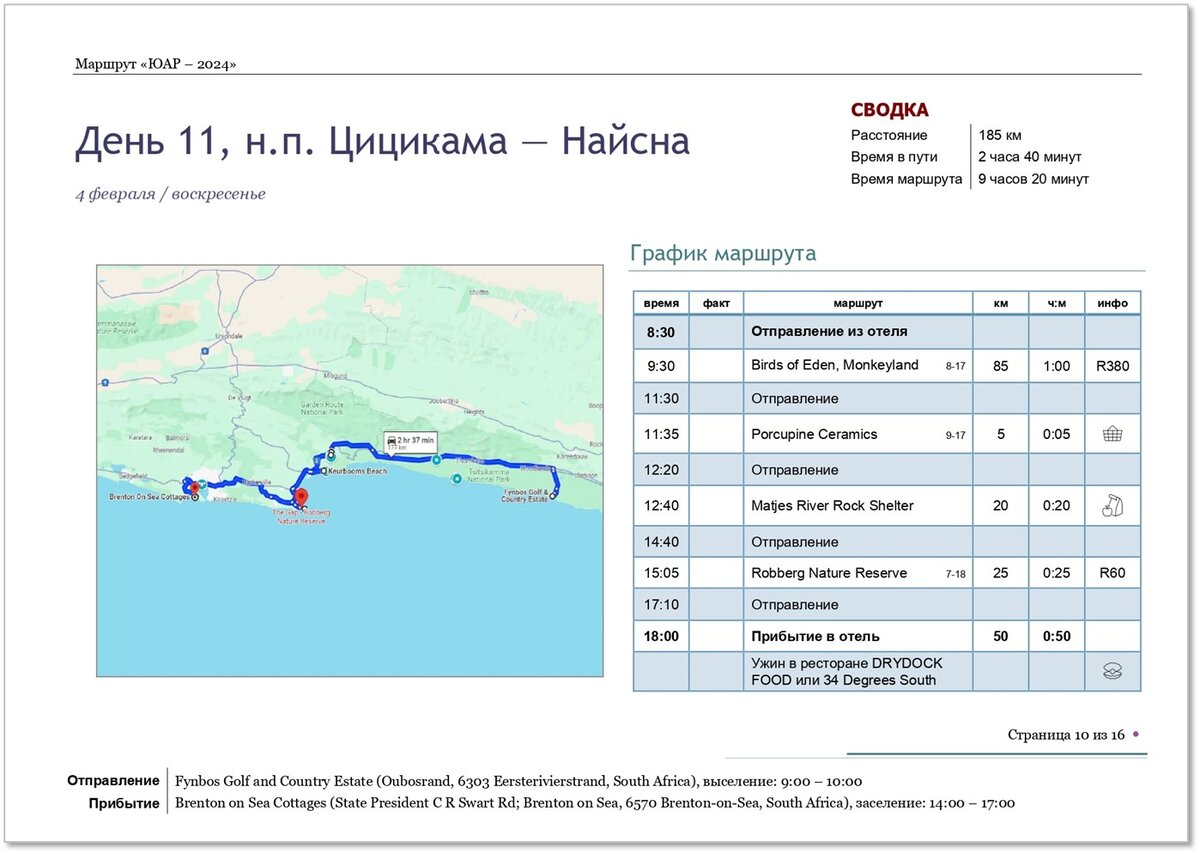1200x854 pixels.
Task: Click the 8:30 time cell
Action: pos(661,331)
